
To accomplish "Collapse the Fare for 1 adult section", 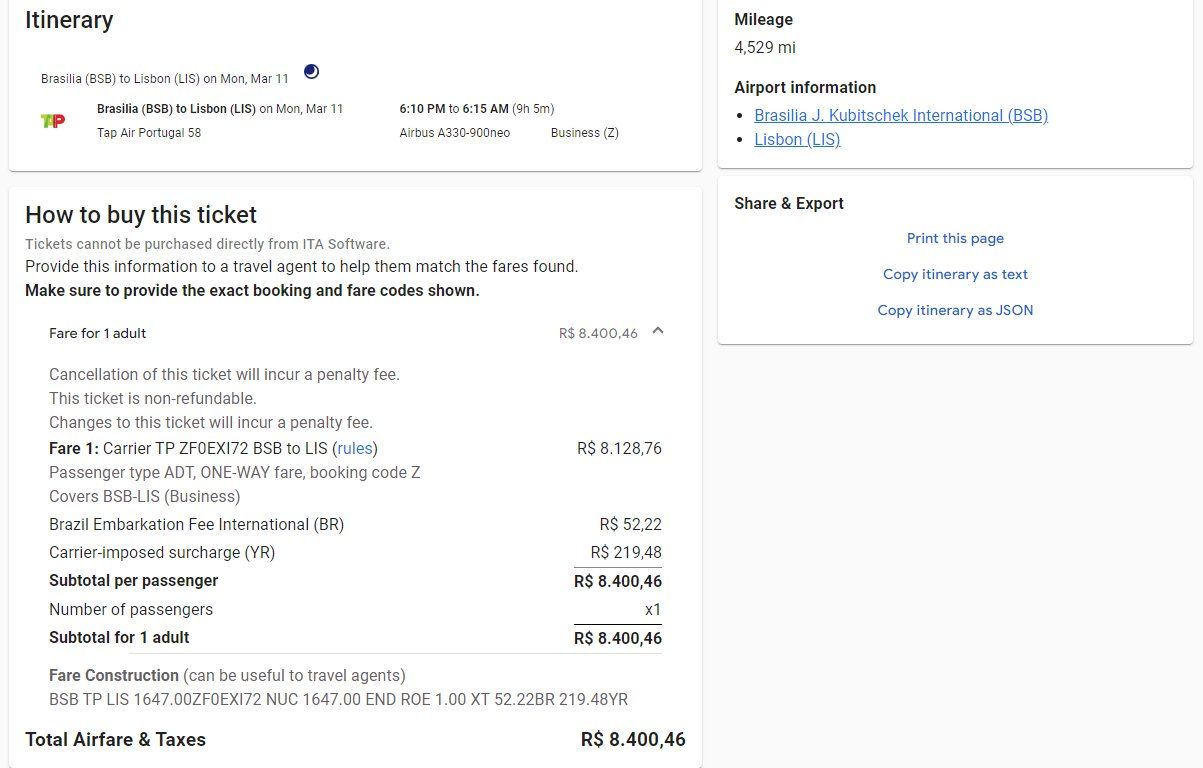I will tap(657, 332).
